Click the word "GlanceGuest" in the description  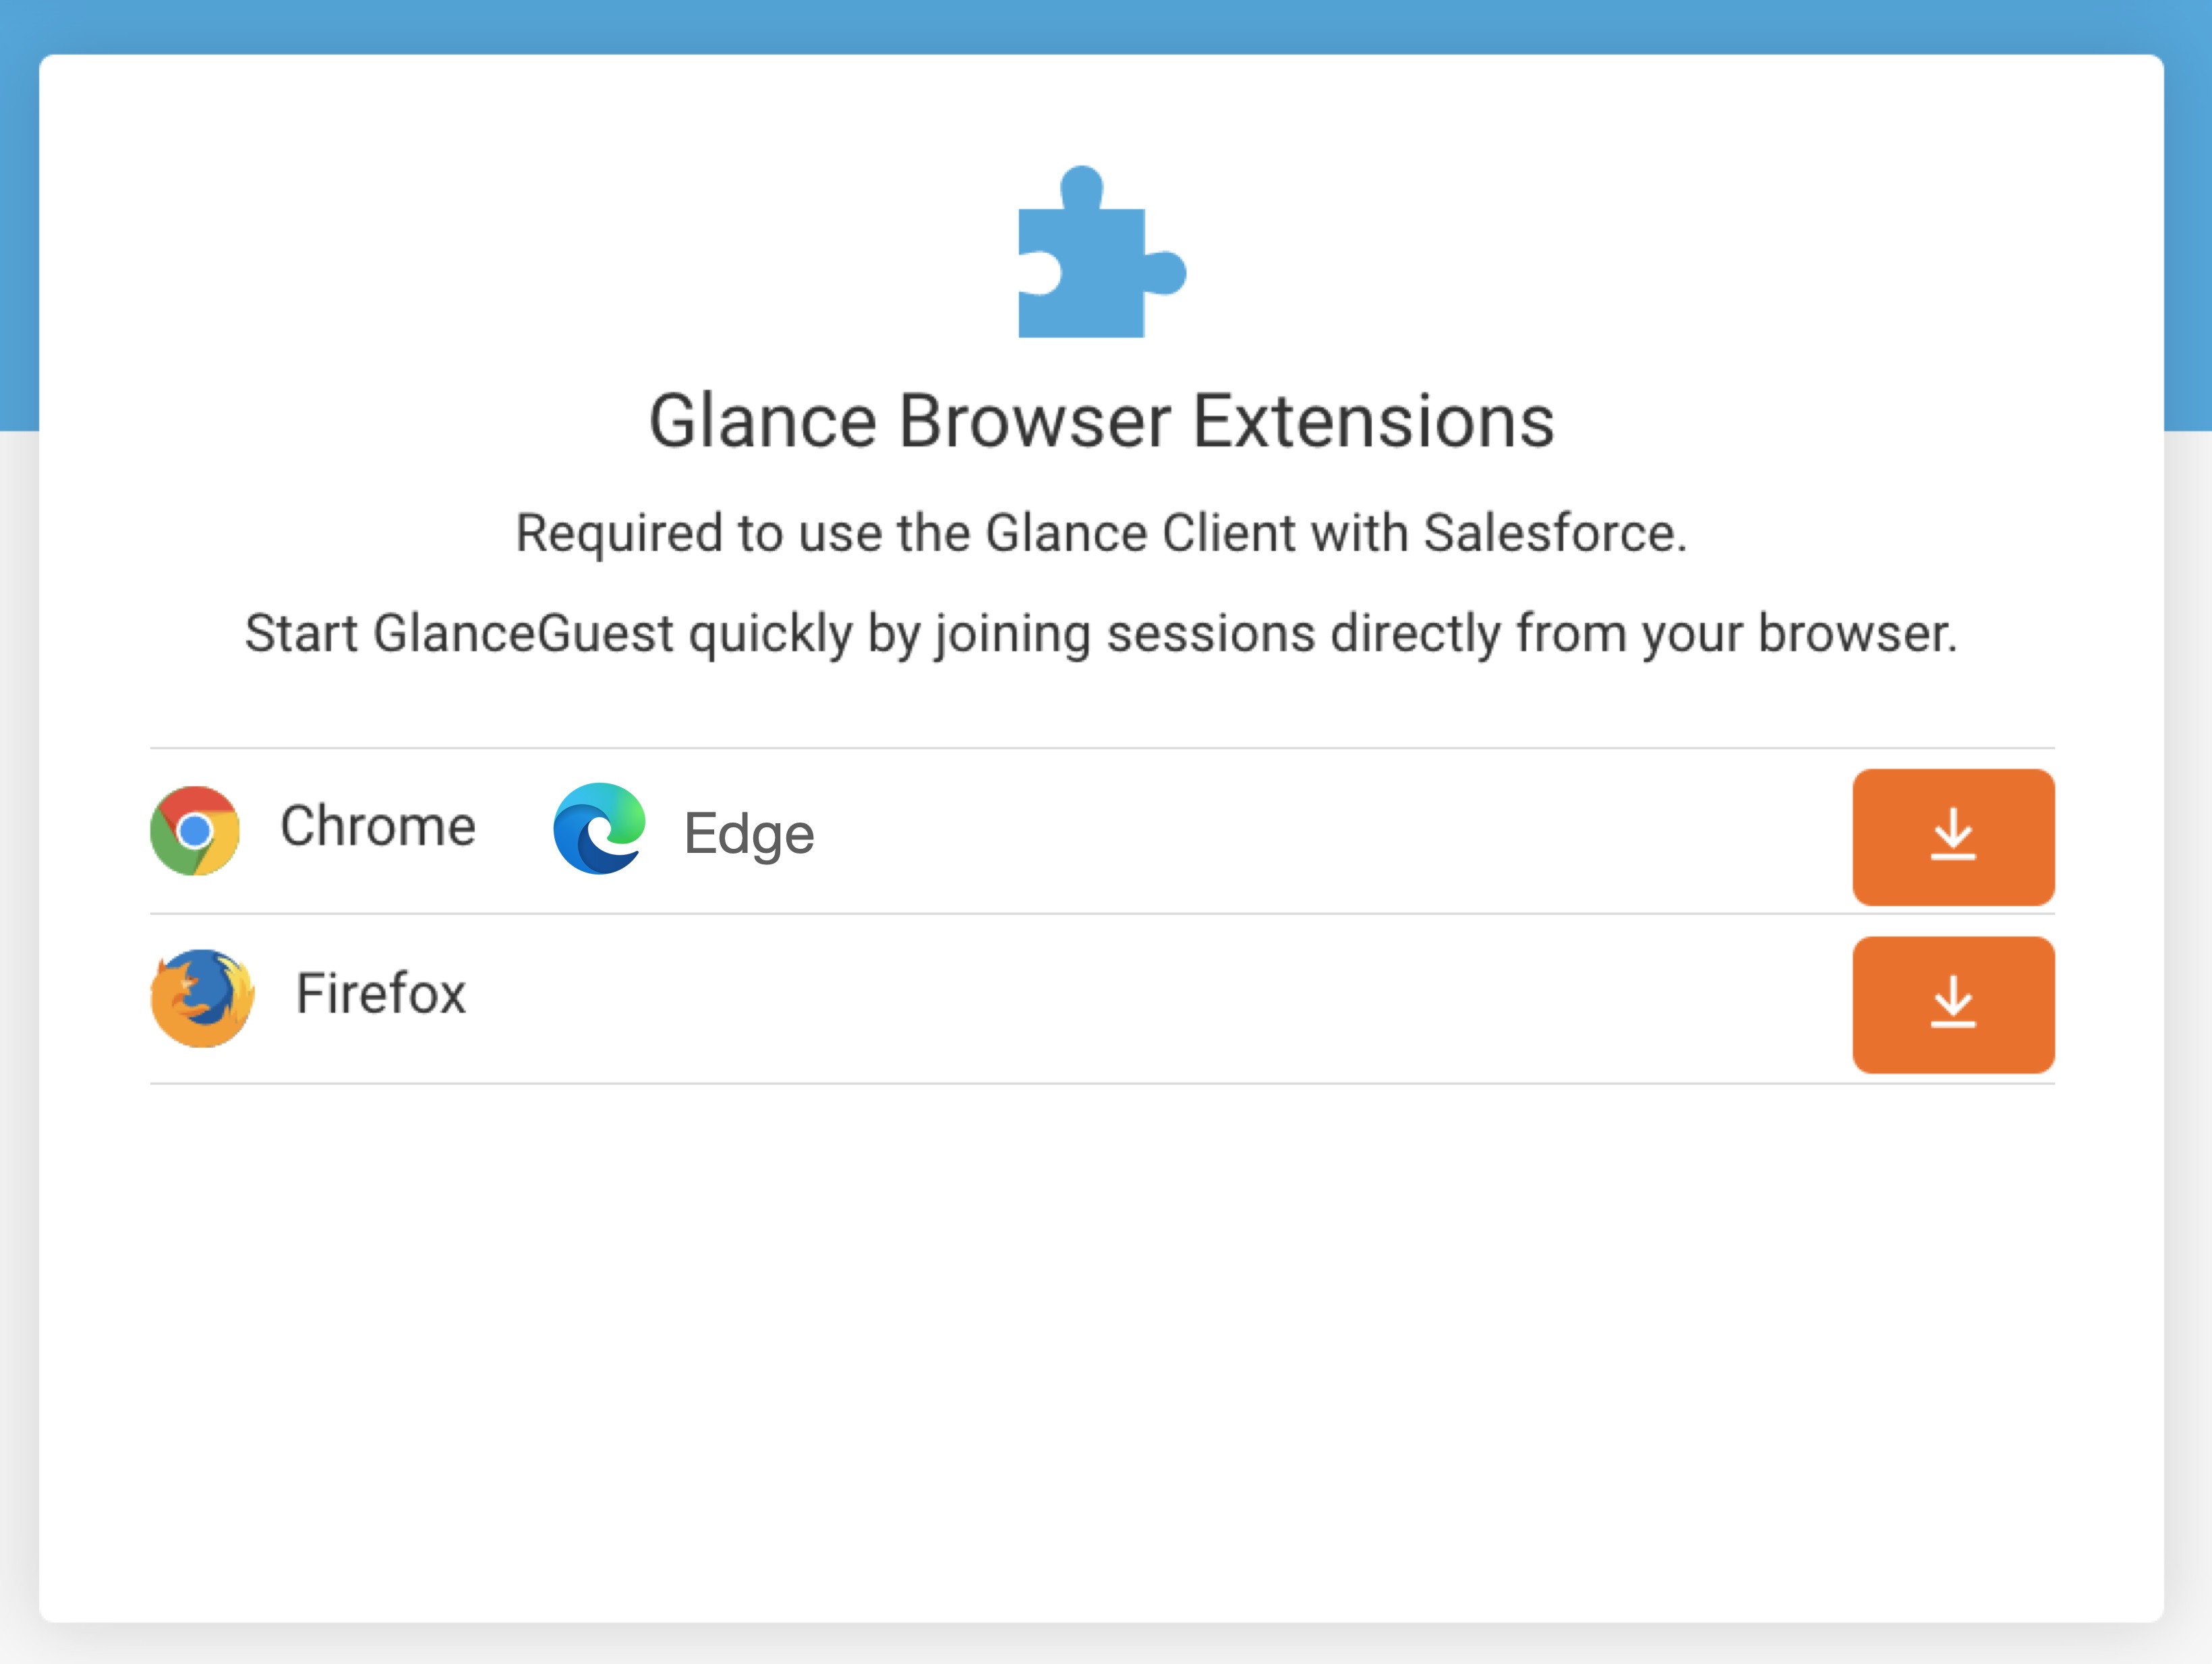pyautogui.click(x=523, y=633)
